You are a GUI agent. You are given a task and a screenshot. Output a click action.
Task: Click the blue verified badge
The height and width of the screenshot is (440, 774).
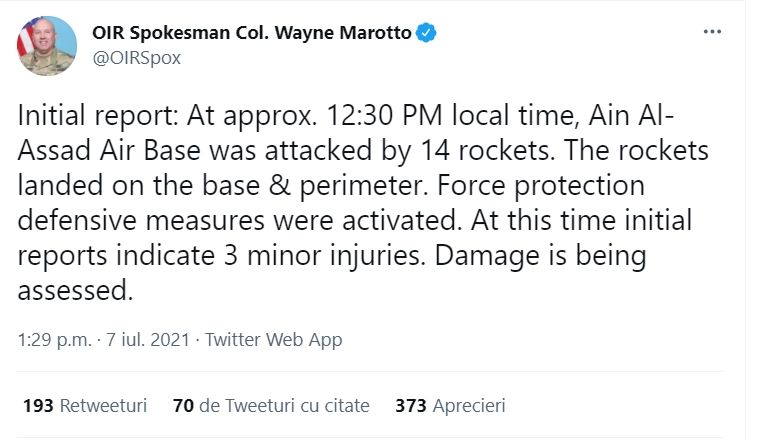point(427,33)
